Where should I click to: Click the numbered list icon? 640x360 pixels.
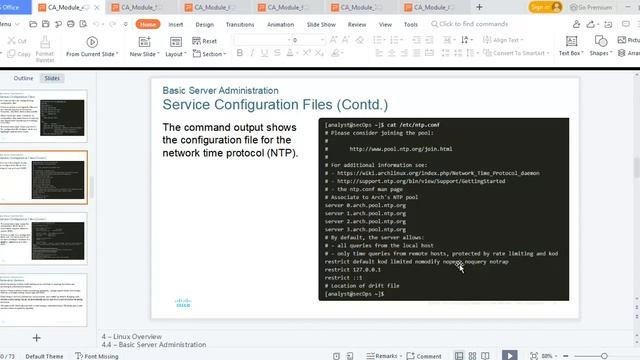click(x=394, y=40)
